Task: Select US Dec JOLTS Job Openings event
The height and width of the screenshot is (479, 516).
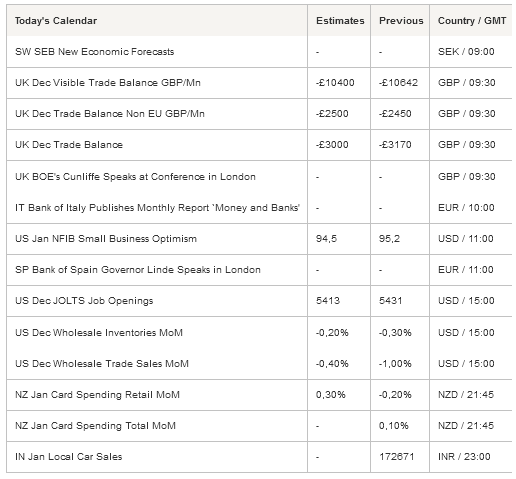Action: (x=84, y=301)
